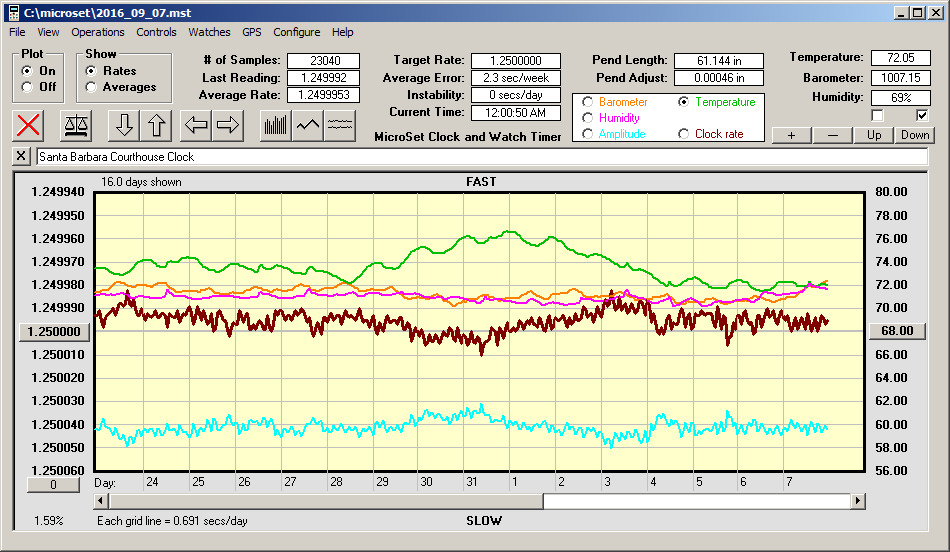Viewport: 950px width, 552px height.
Task: Click the 1.59% status text
Action: pyautogui.click(x=48, y=520)
